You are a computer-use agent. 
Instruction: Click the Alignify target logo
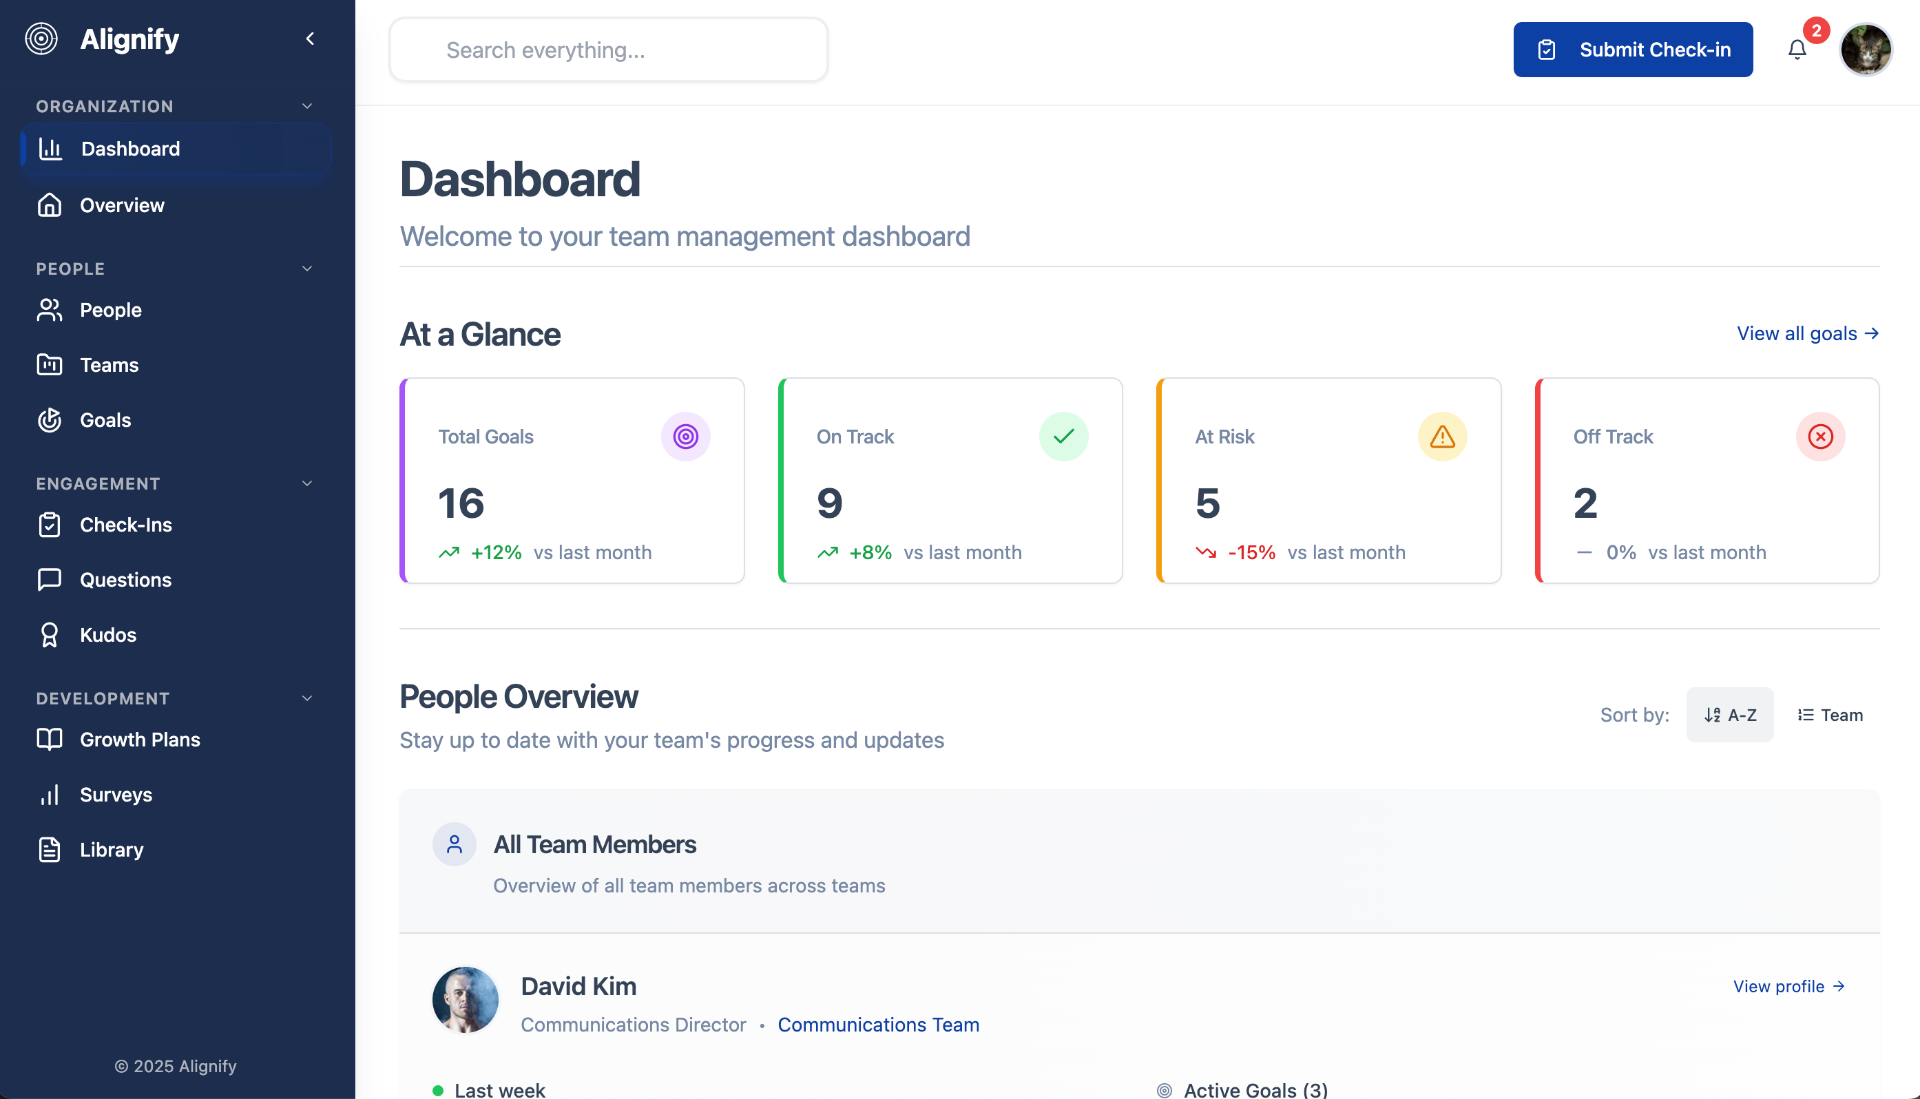41,38
